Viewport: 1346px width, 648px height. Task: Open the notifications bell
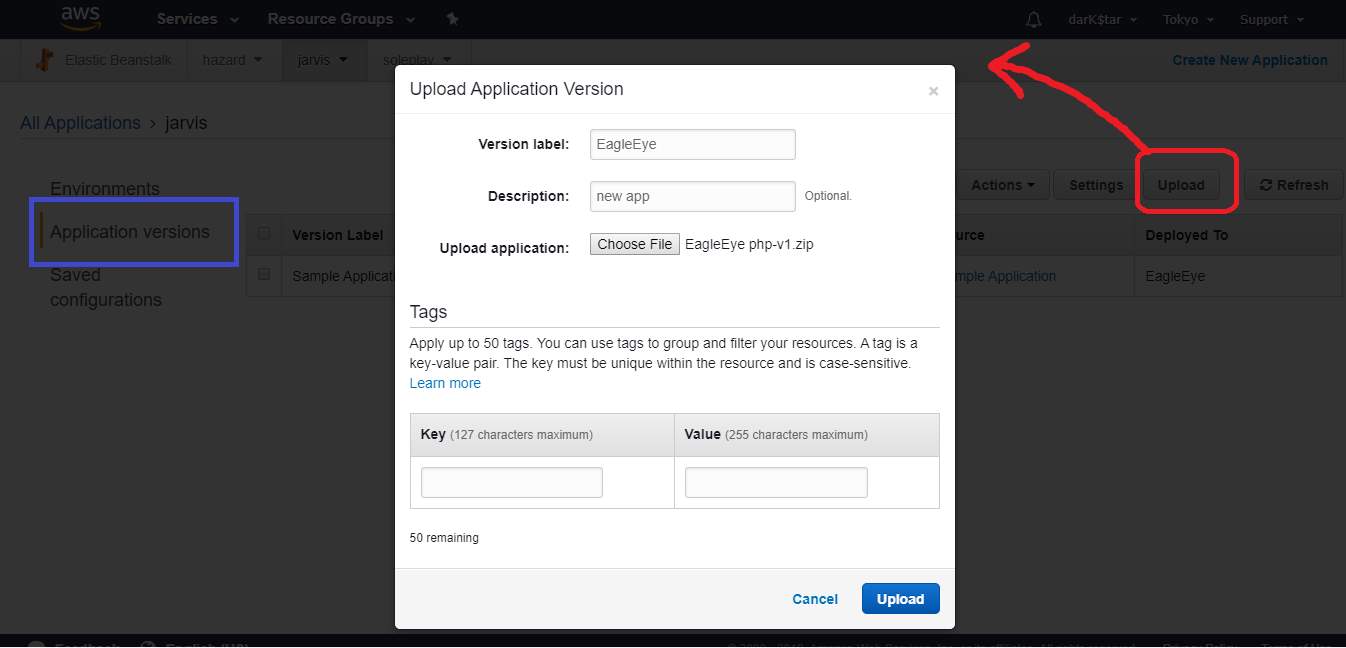coord(1034,20)
